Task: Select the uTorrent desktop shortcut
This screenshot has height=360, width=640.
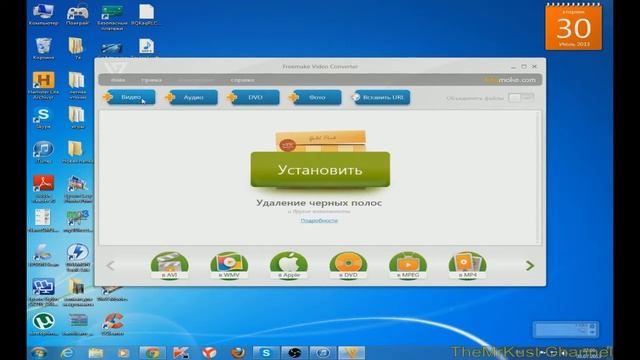Action: click(x=43, y=324)
